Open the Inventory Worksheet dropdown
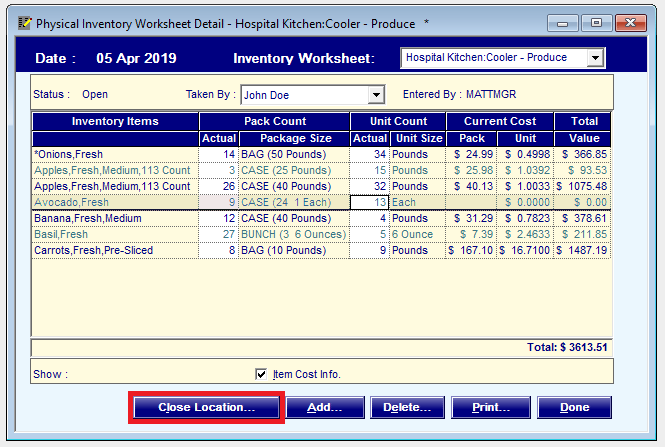Screen dimensions: 665x447 (x=596, y=59)
